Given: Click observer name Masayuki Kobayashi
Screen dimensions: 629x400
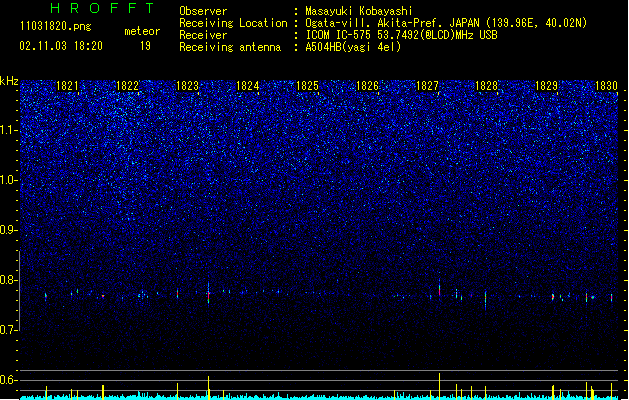Looking at the screenshot, I should pos(359,11).
